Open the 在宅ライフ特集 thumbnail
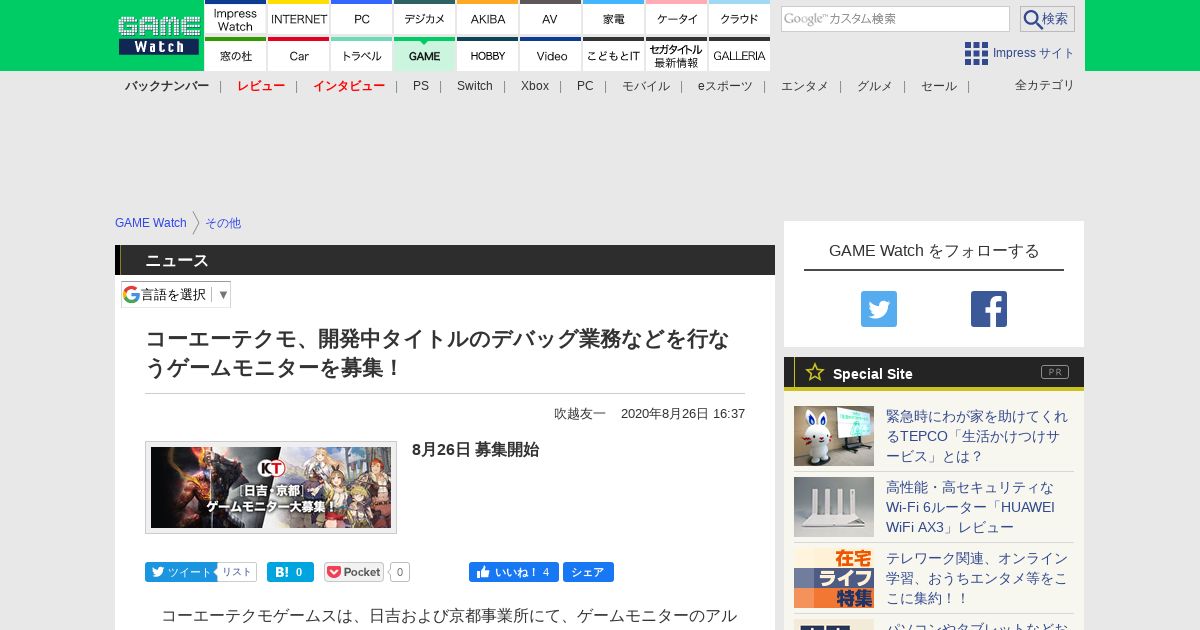 coord(834,578)
